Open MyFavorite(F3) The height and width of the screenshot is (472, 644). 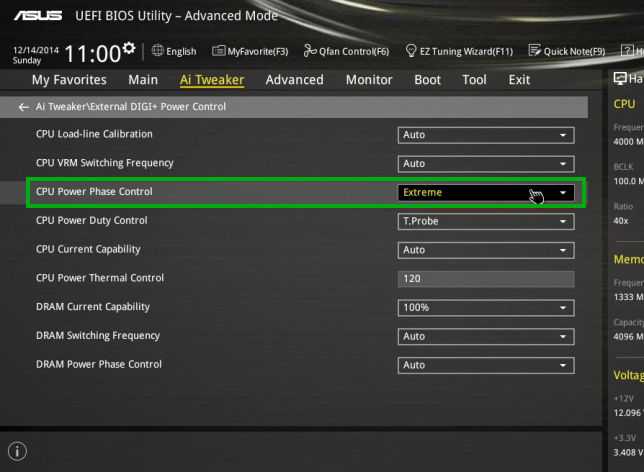coord(258,51)
